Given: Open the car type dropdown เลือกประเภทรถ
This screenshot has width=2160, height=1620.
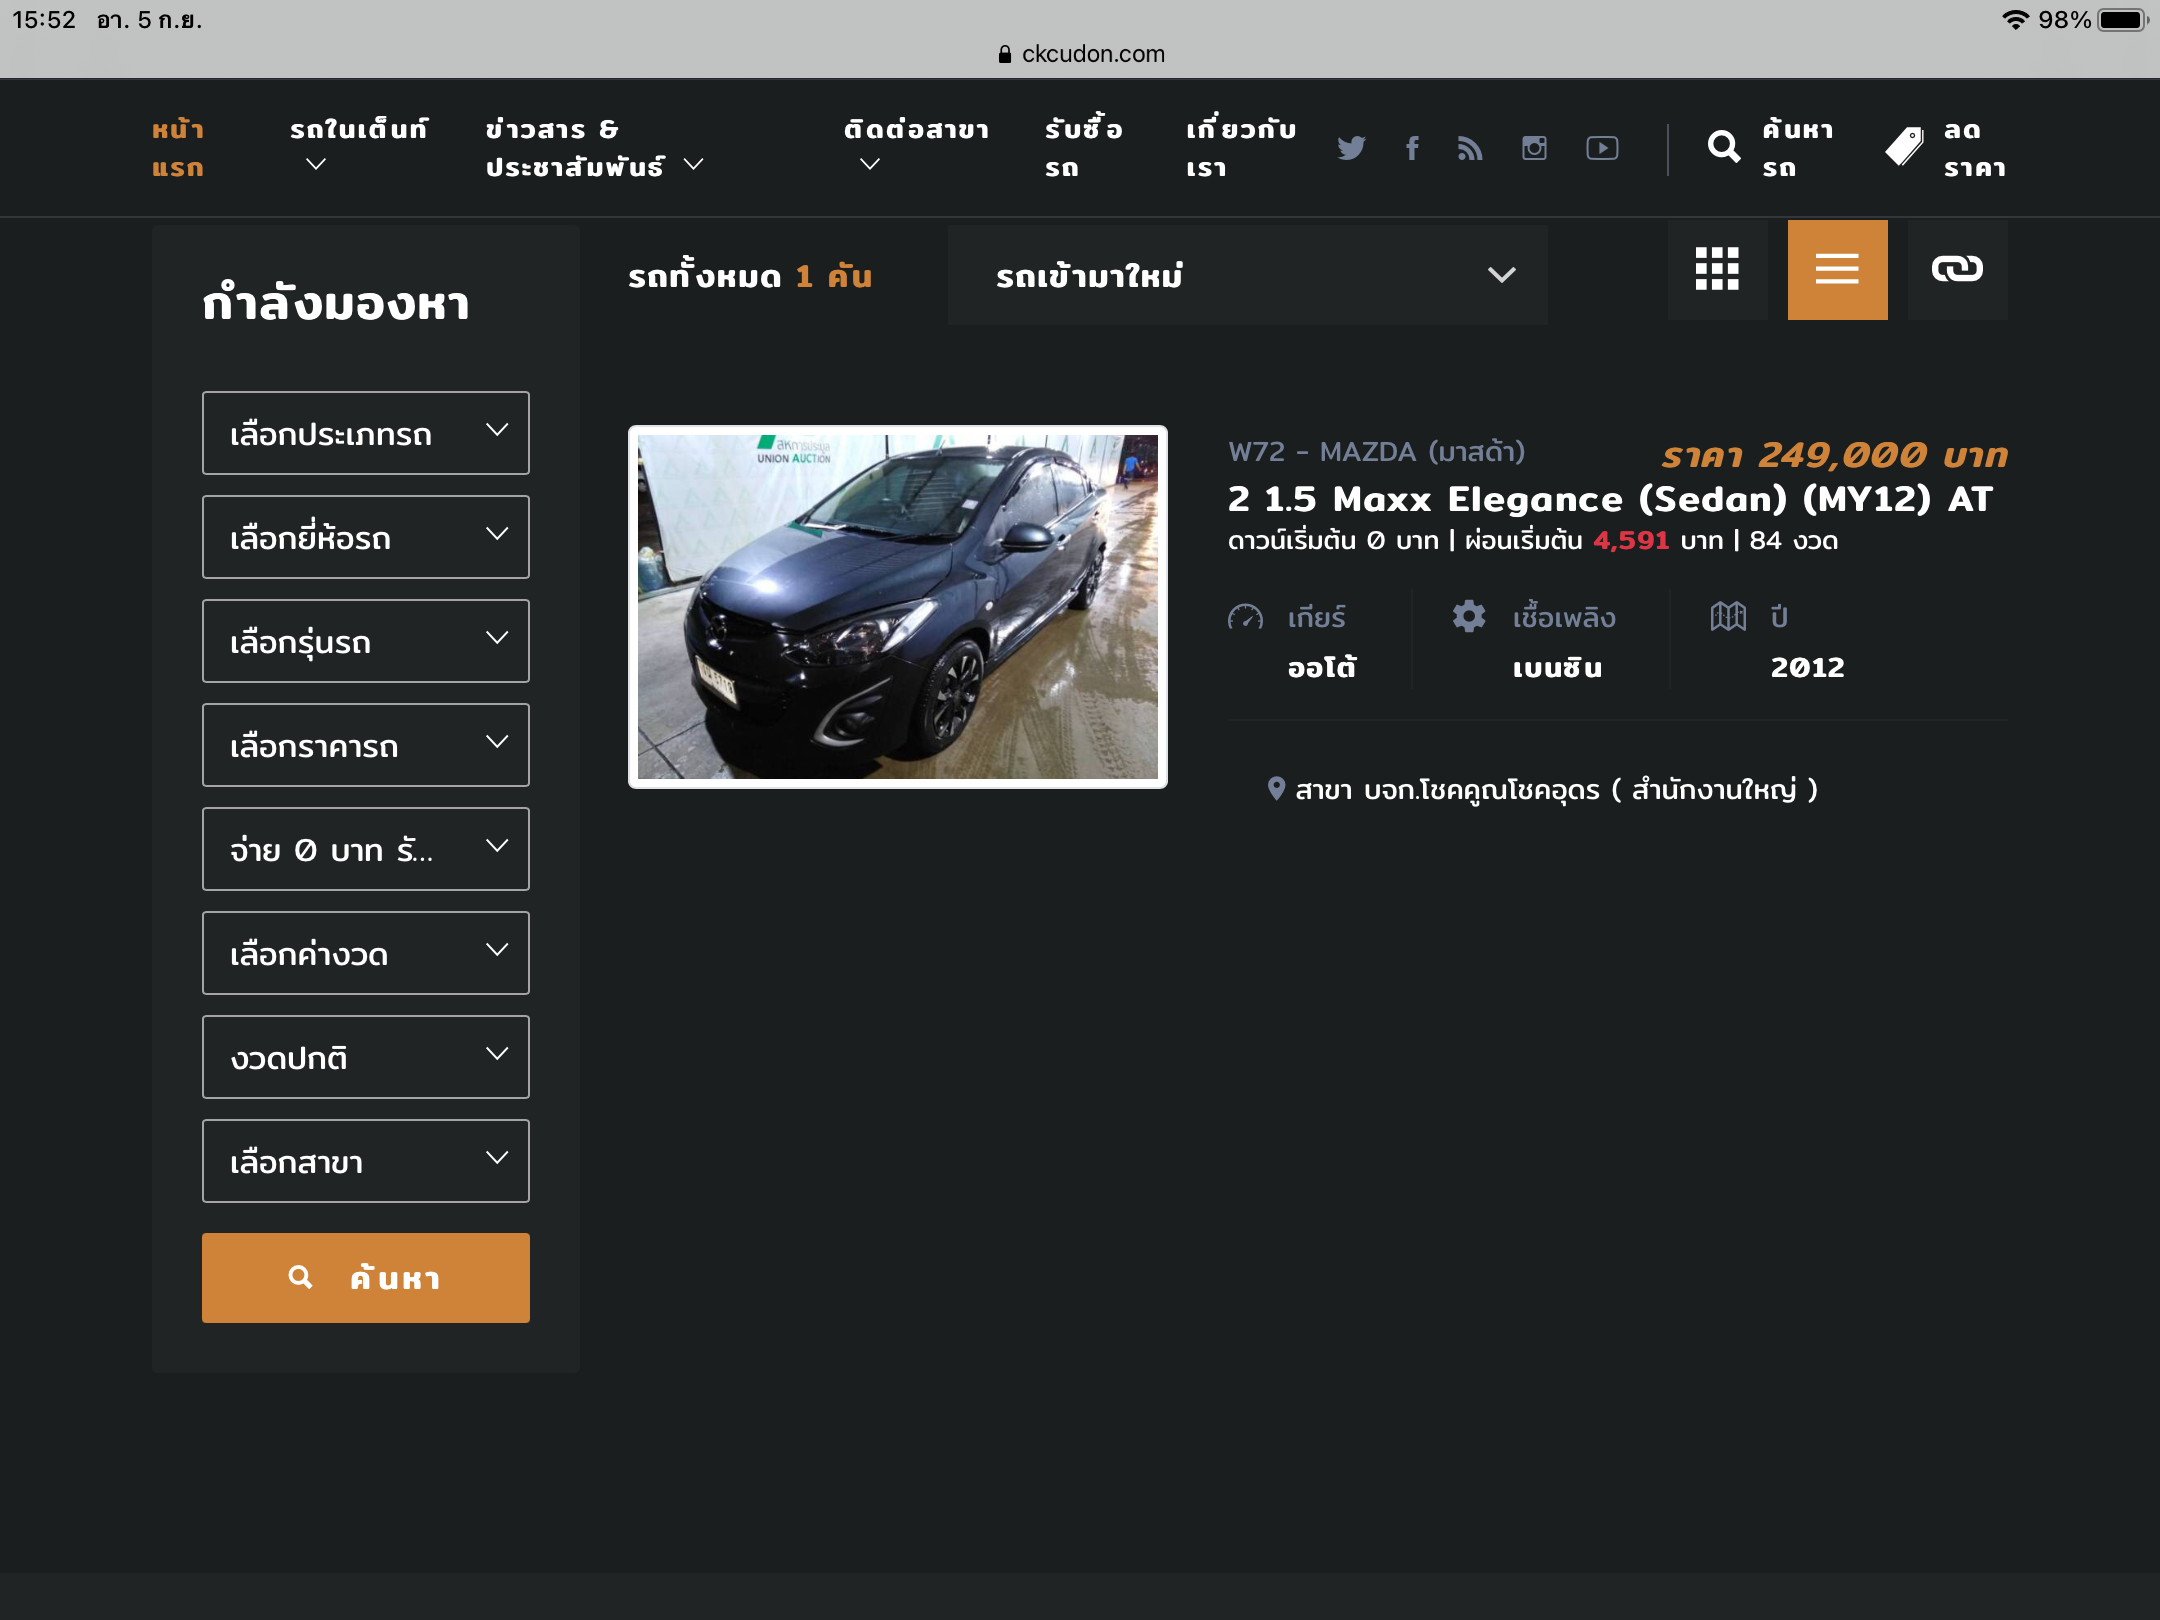Looking at the screenshot, I should [366, 433].
